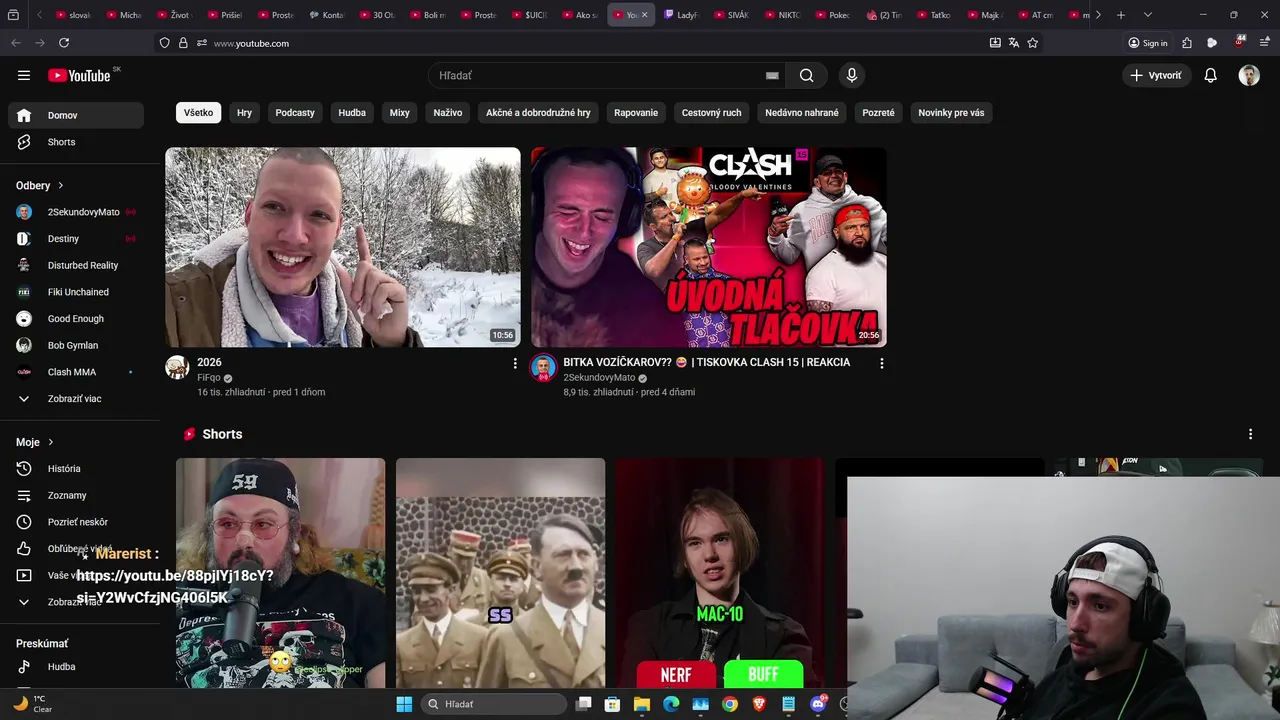Click the YouTube logo
1280x720 pixels.
pyautogui.click(x=79, y=75)
